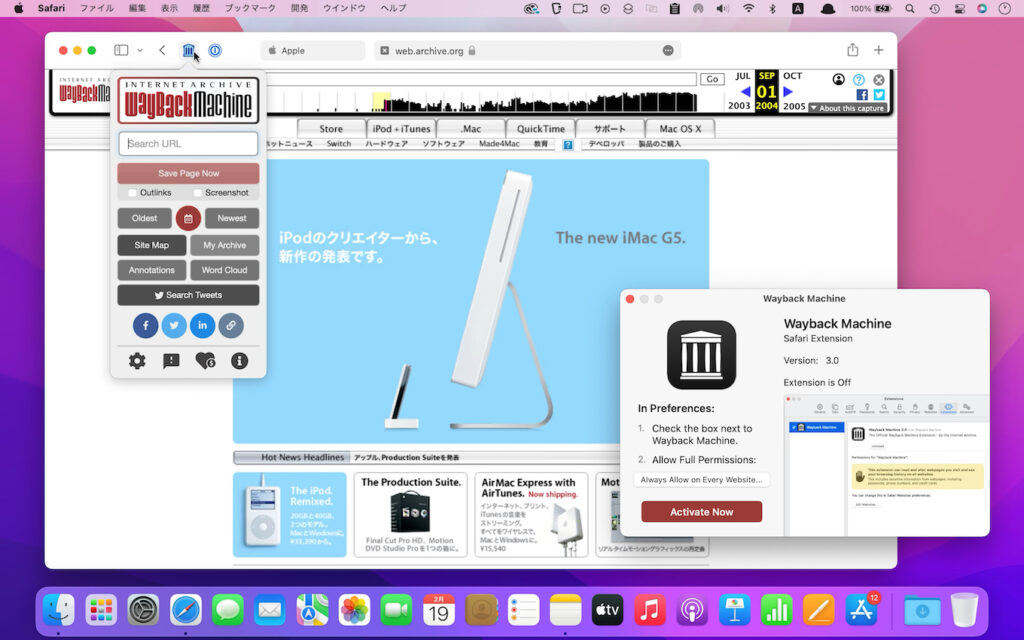The height and width of the screenshot is (640, 1024).
Task: Open the 開発 menu in menu bar
Action: tap(299, 8)
